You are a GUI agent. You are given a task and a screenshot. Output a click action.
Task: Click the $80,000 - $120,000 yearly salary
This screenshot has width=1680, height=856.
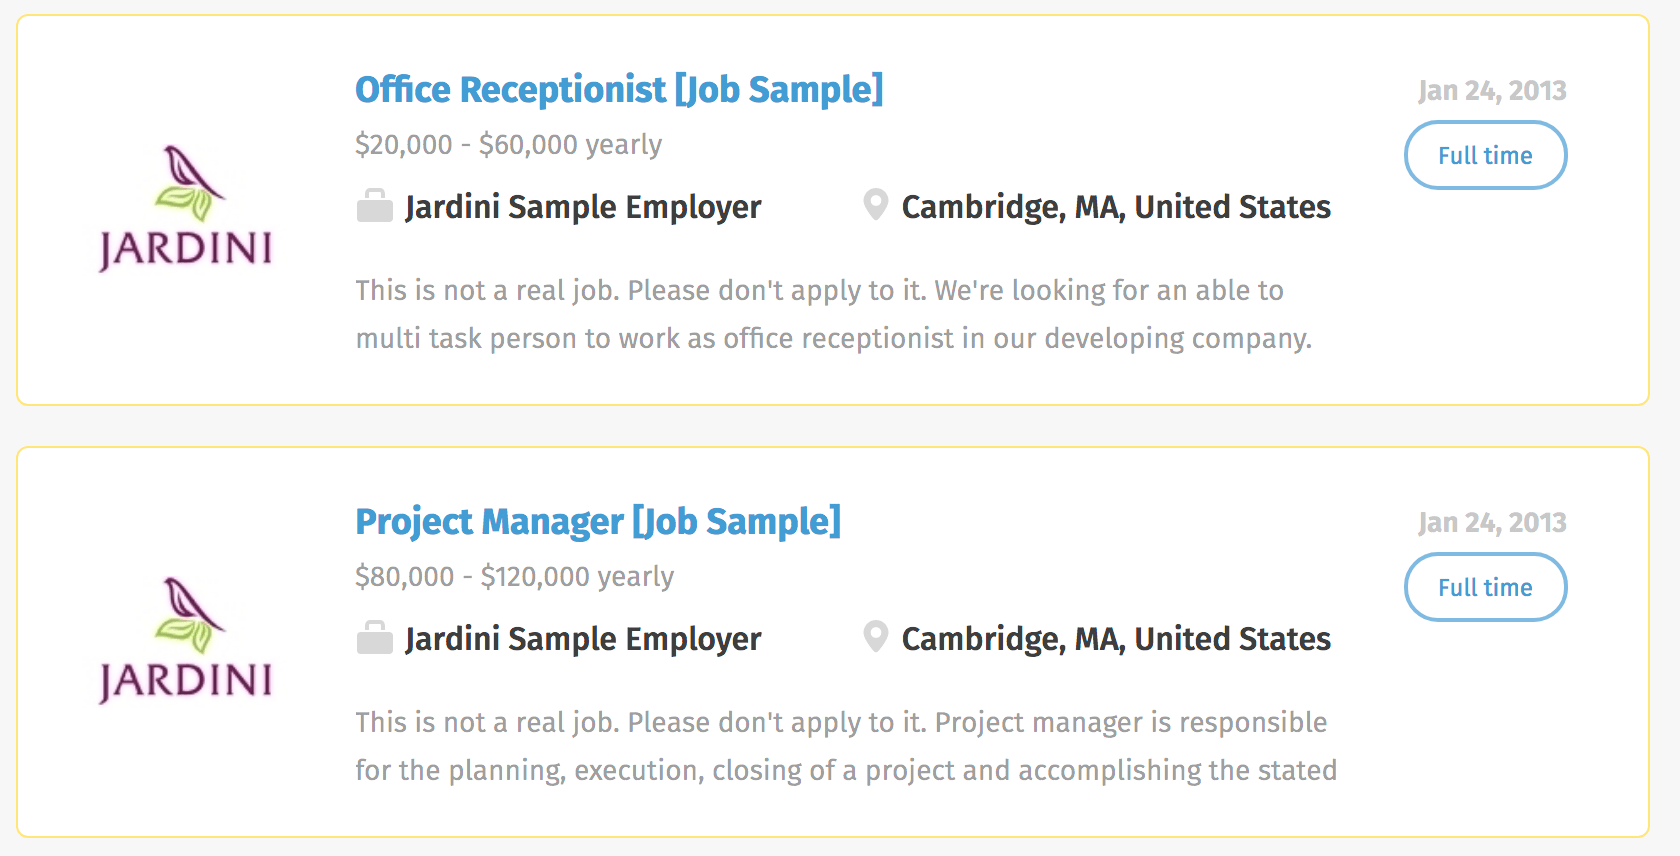click(x=514, y=577)
